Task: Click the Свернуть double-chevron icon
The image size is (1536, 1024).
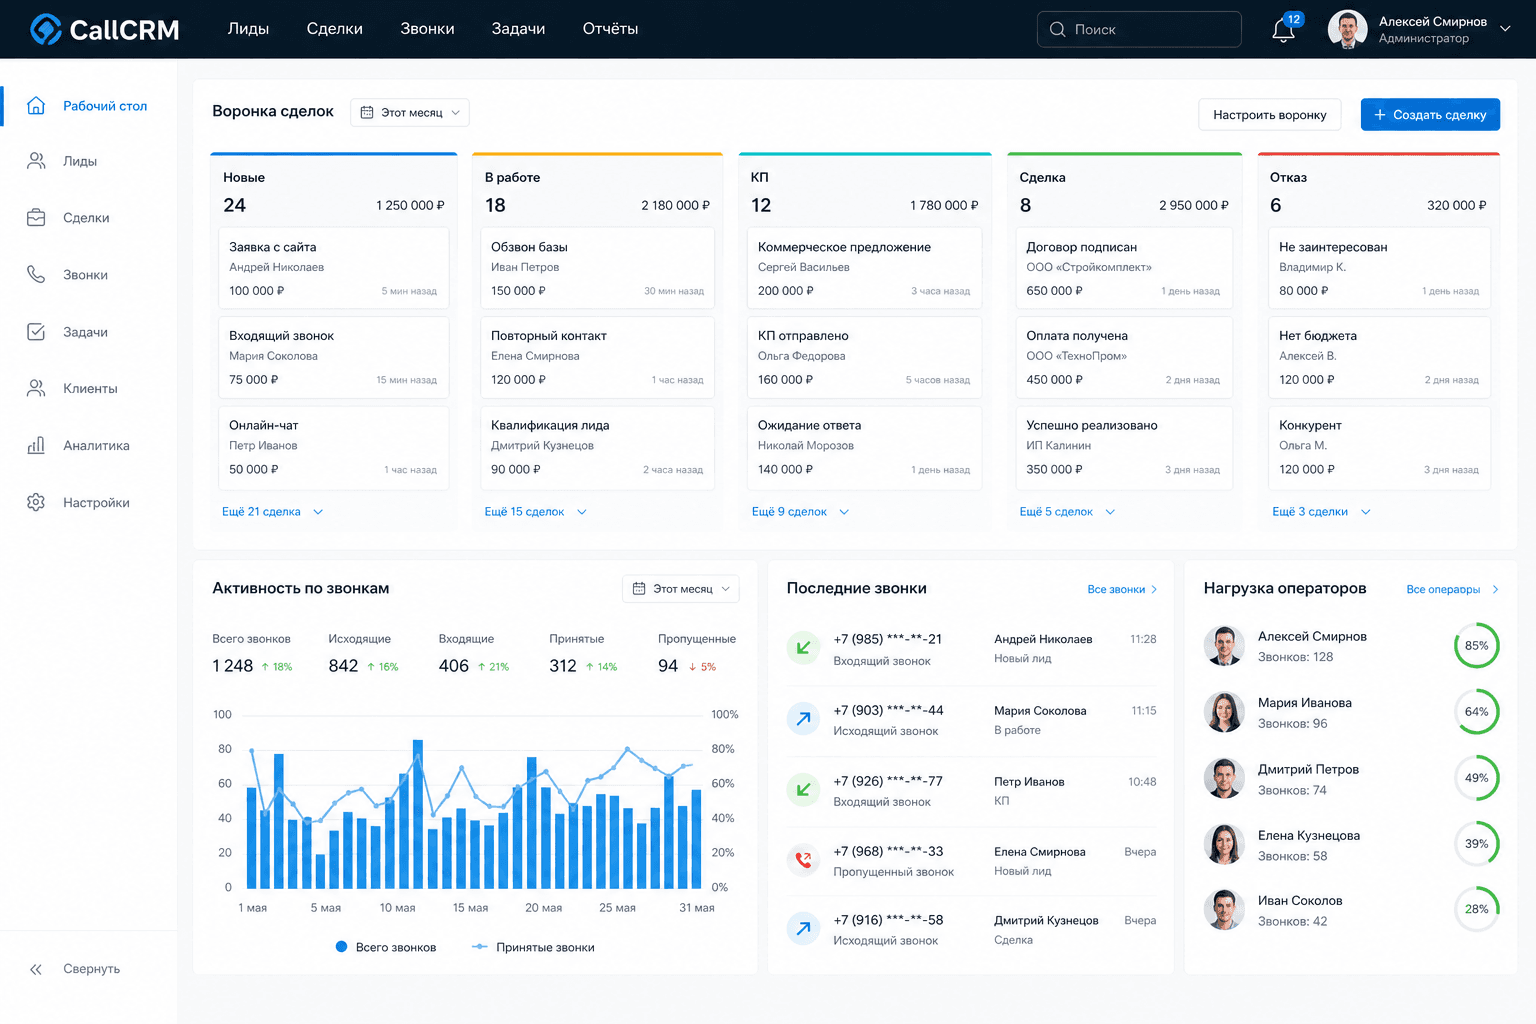Action: click(x=36, y=969)
